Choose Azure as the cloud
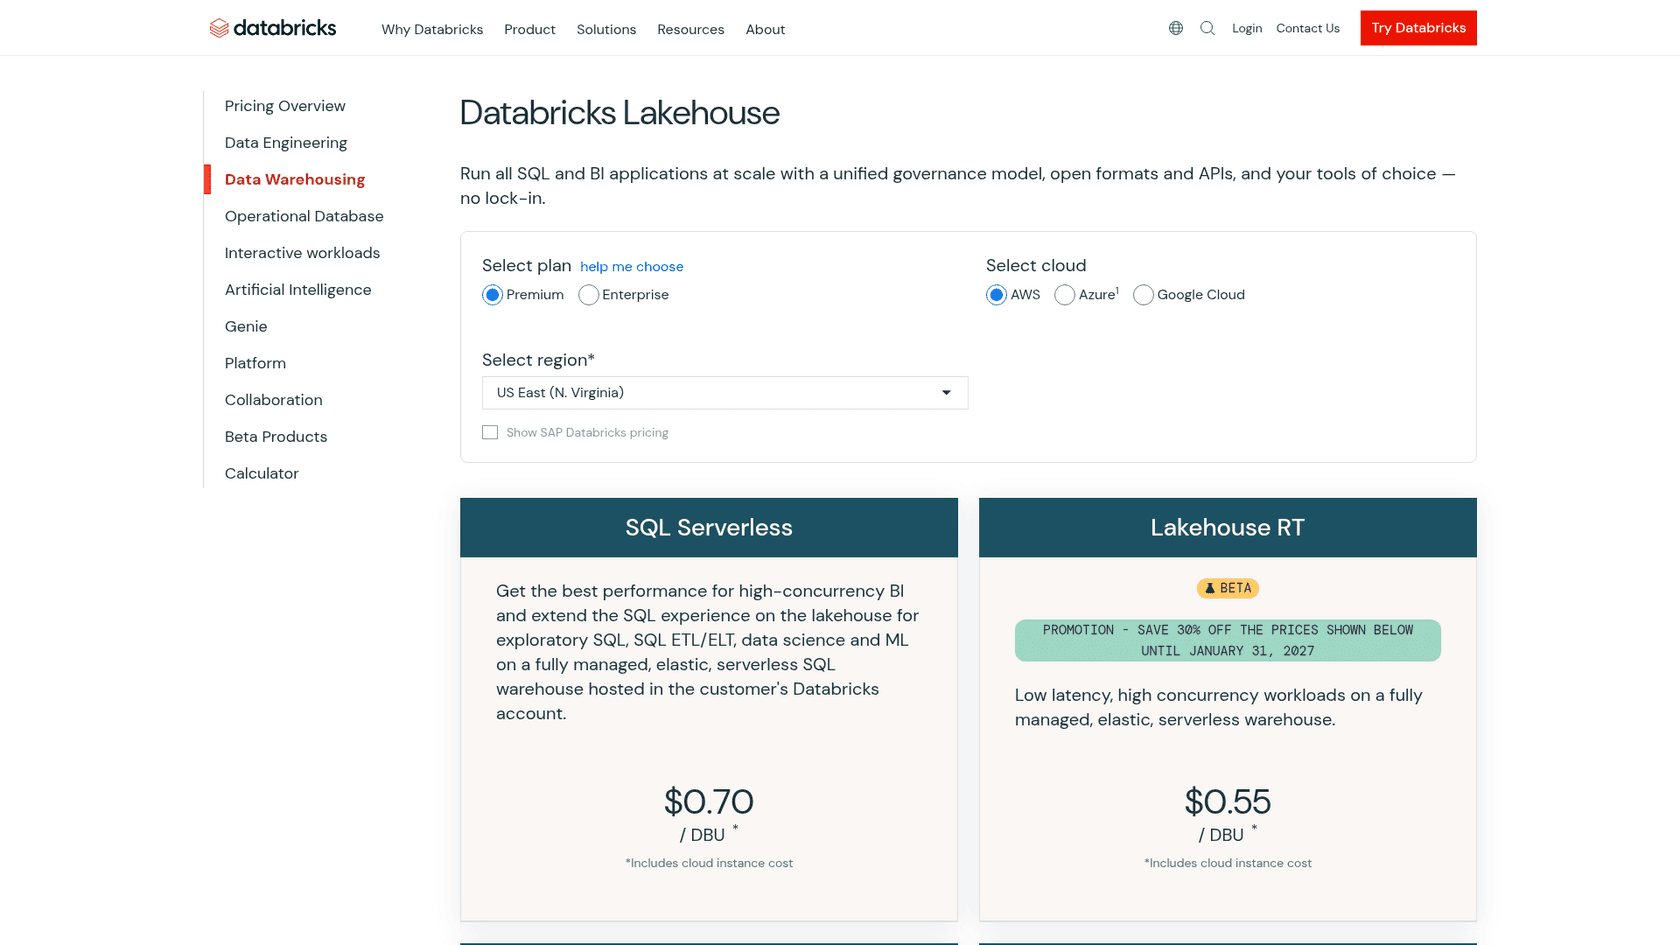Screen dimensions: 1680x945 pyautogui.click(x=1065, y=295)
